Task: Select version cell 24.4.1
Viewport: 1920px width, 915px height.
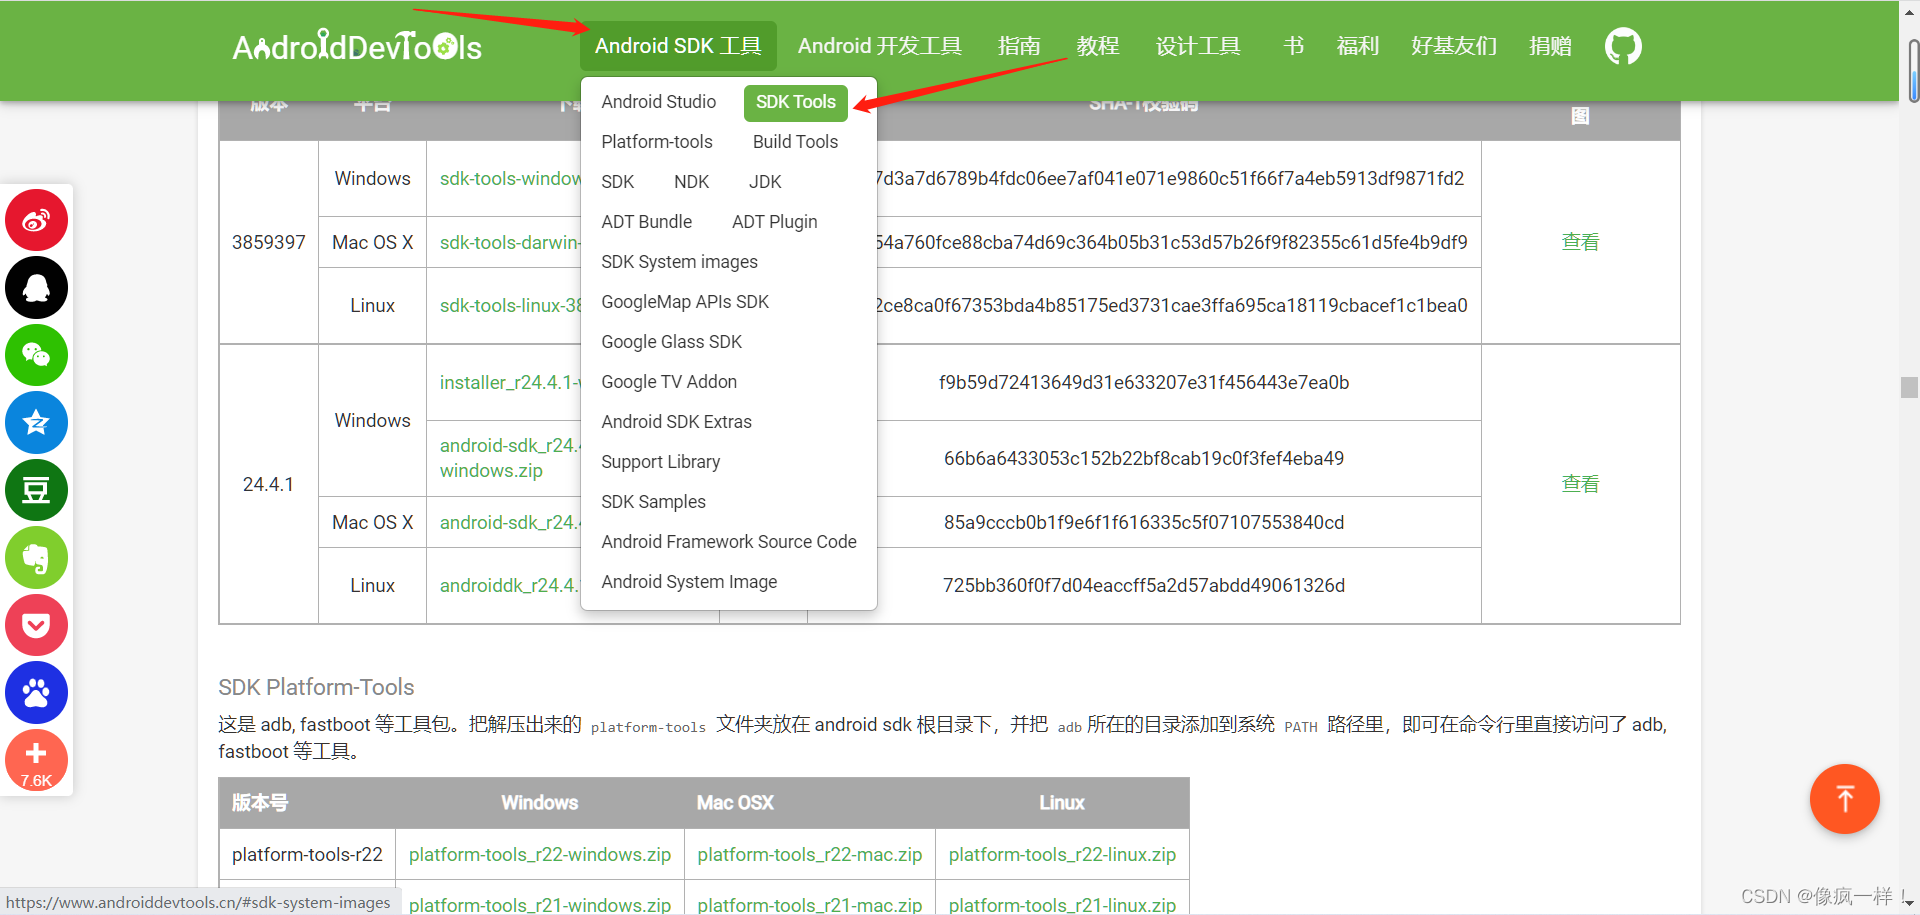Action: coord(268,485)
